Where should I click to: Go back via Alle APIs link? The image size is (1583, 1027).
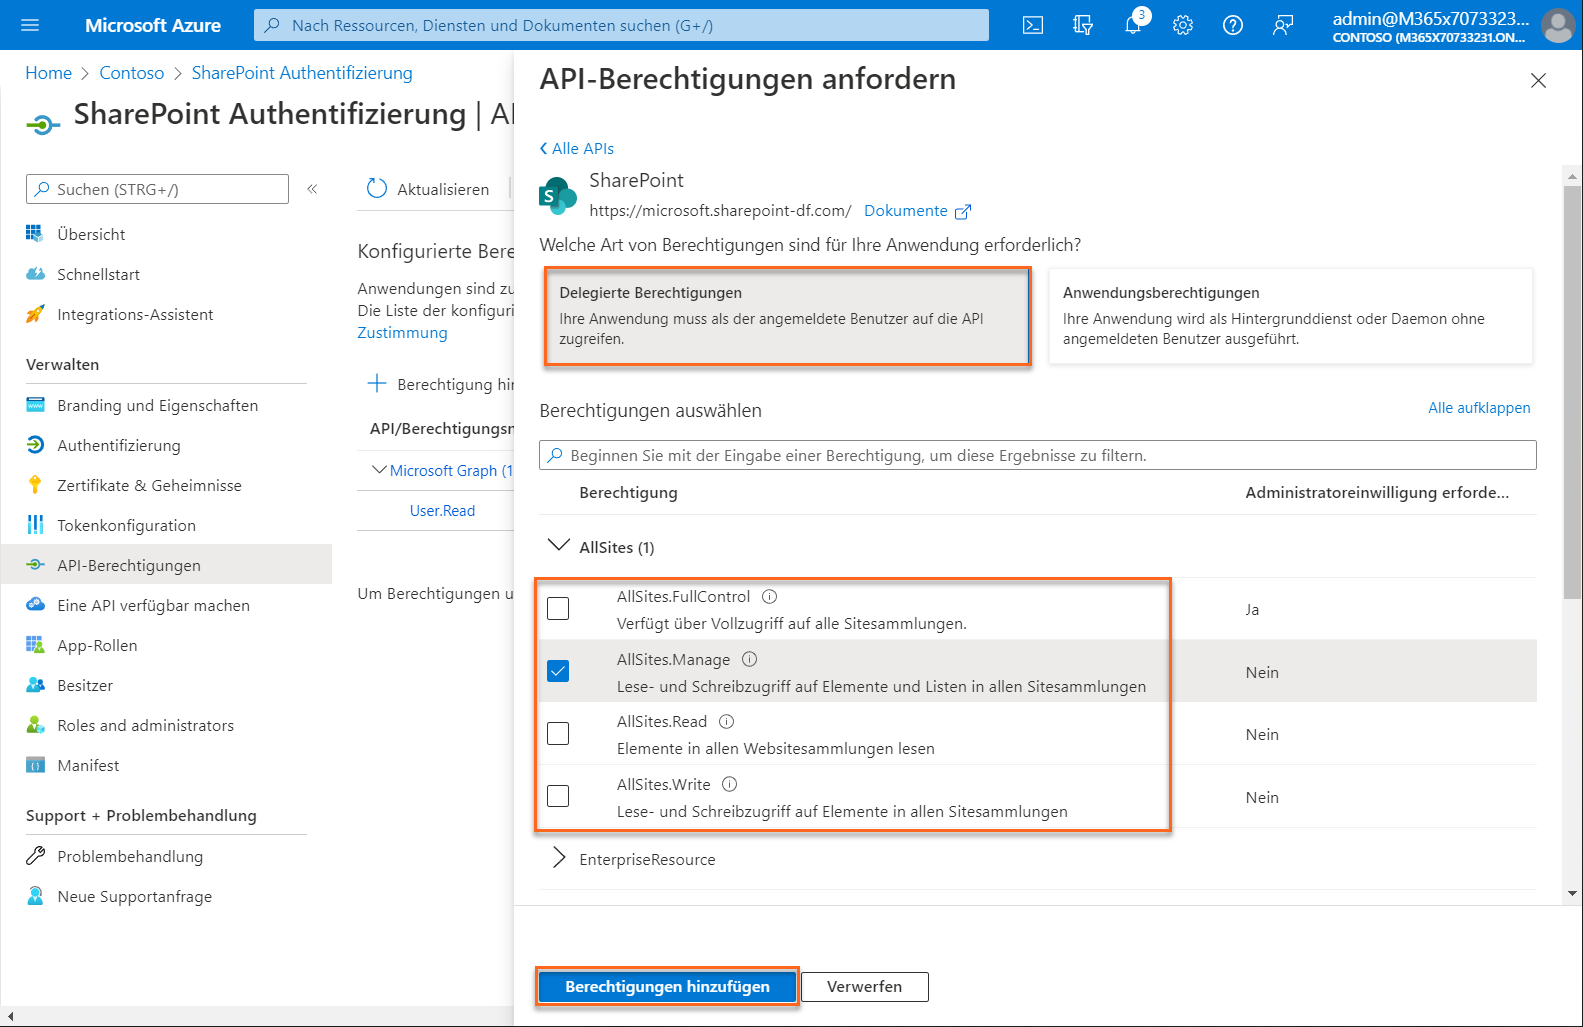577,148
